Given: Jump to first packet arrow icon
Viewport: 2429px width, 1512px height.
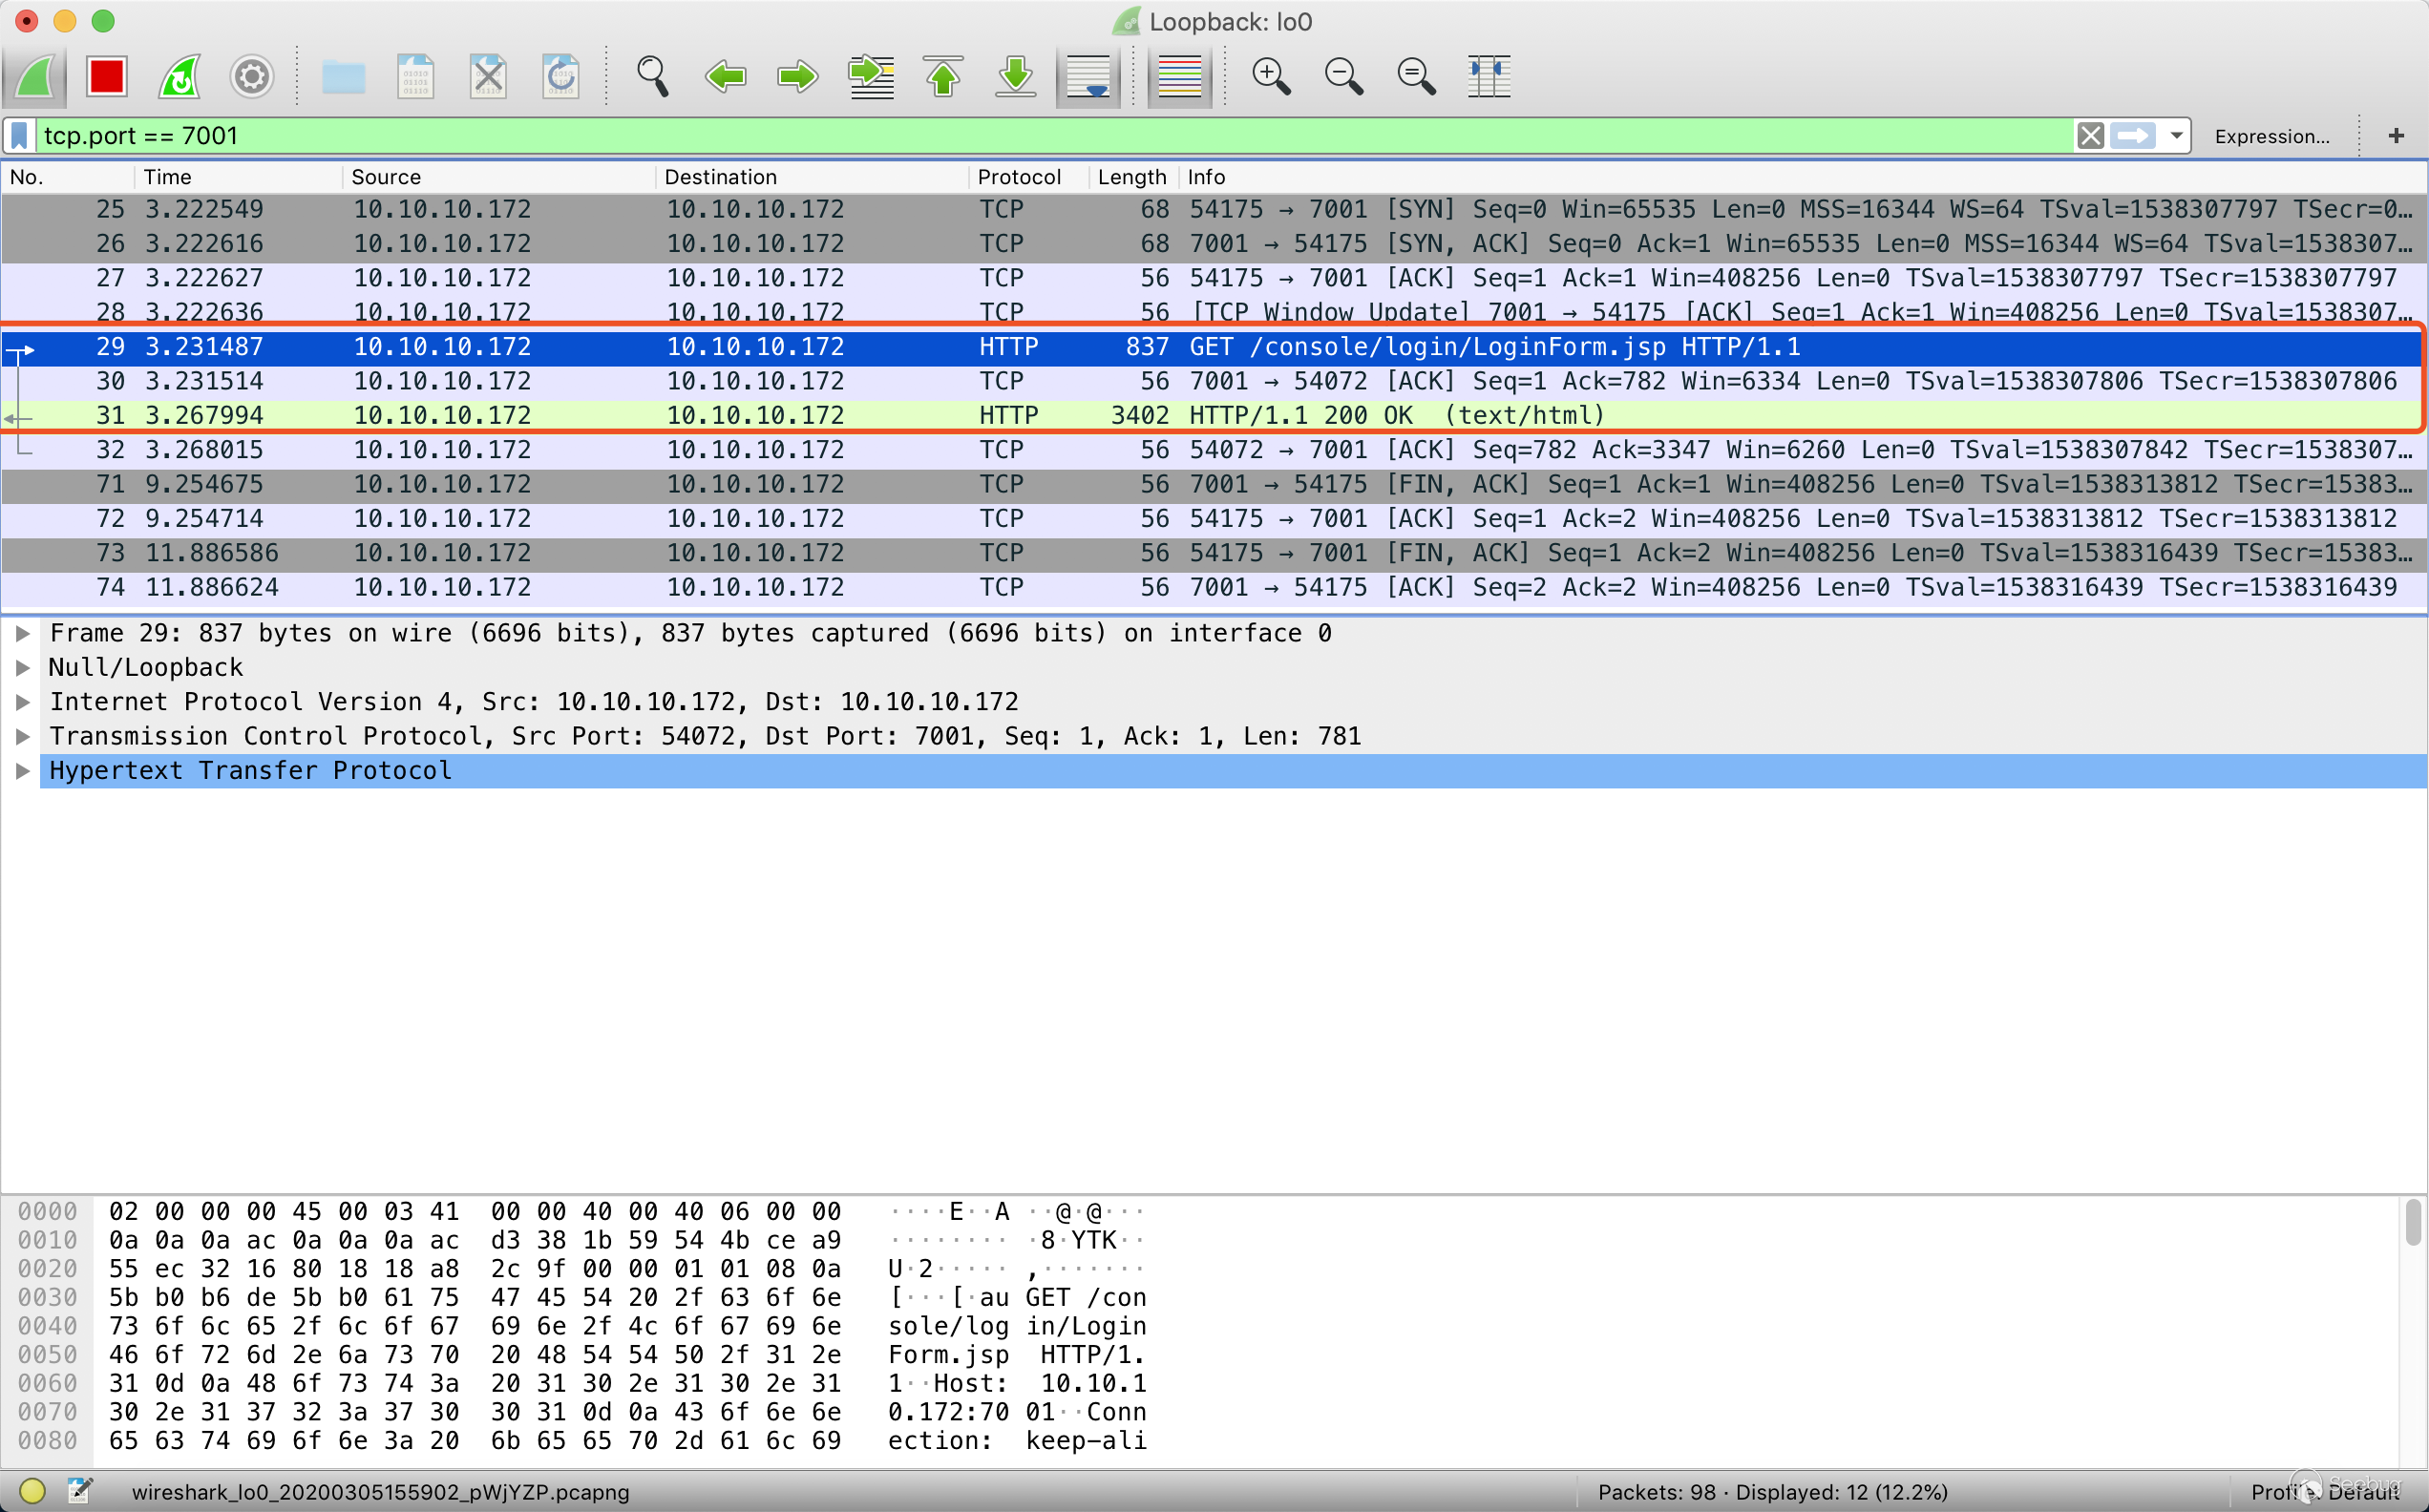Looking at the screenshot, I should [943, 76].
